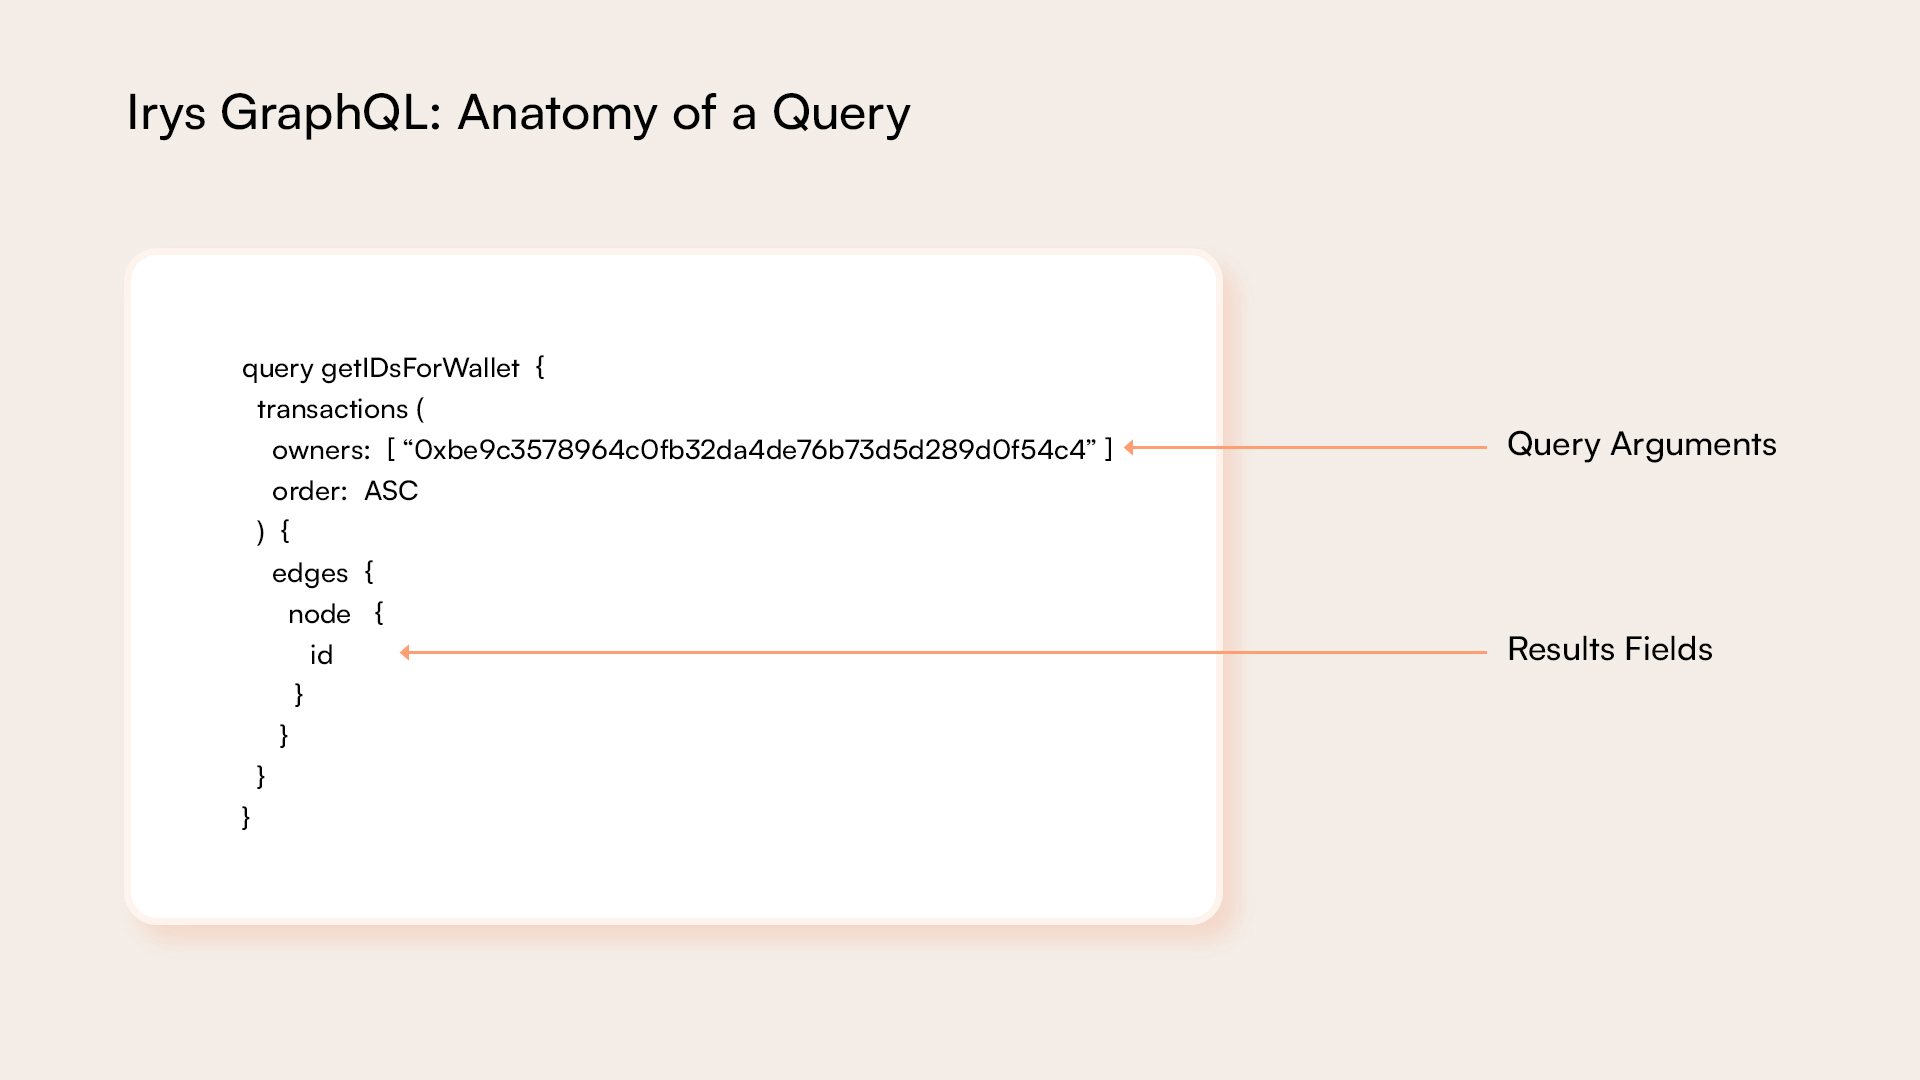Click the arrowhead pointing at the id field
1920x1080 pixels.
[405, 653]
